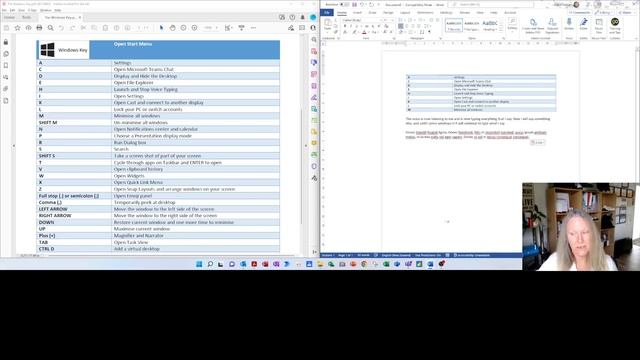The width and height of the screenshot is (640, 360).
Task: Print the PDF using the printer icon
Action: 39,28
